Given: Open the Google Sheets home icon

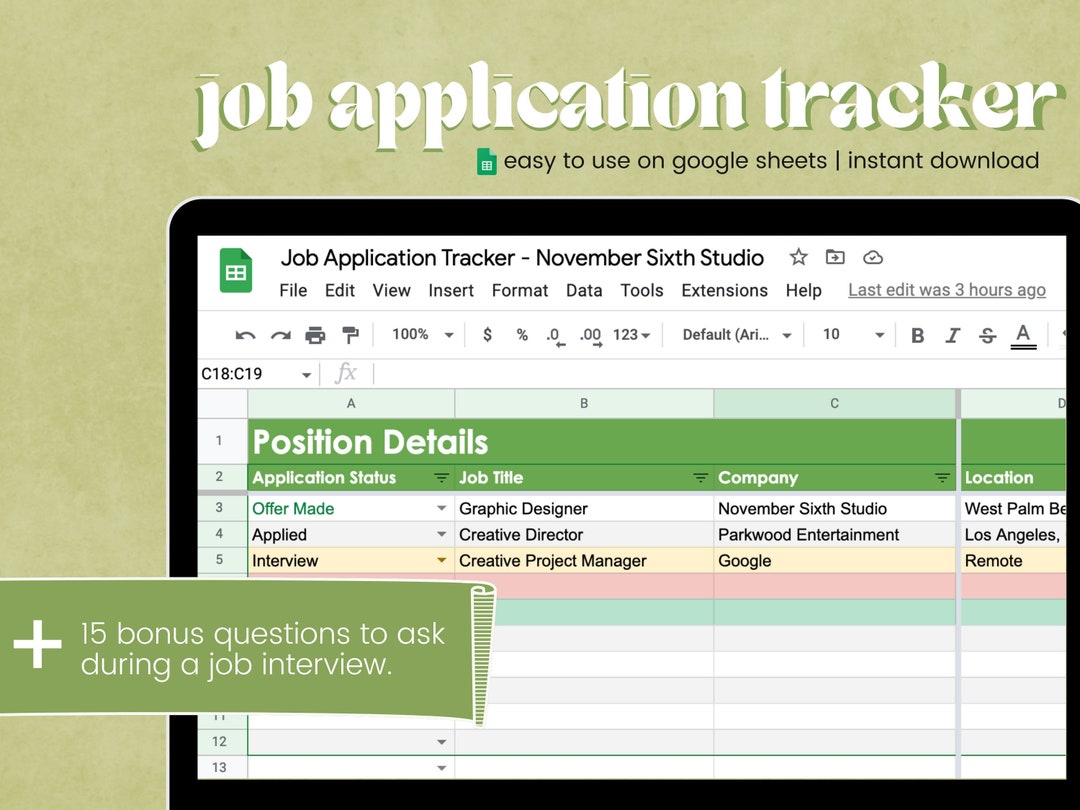Looking at the screenshot, I should [x=236, y=270].
